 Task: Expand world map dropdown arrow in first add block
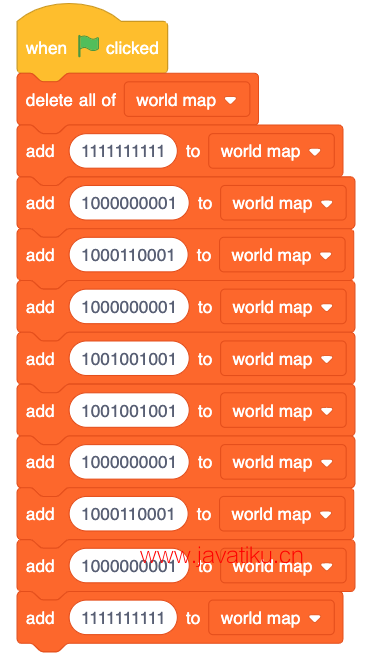[x=315, y=152]
